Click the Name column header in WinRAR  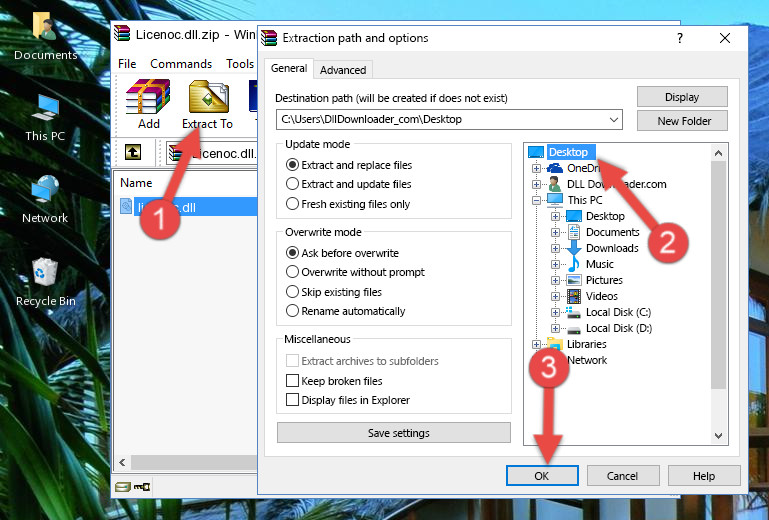tap(136, 183)
